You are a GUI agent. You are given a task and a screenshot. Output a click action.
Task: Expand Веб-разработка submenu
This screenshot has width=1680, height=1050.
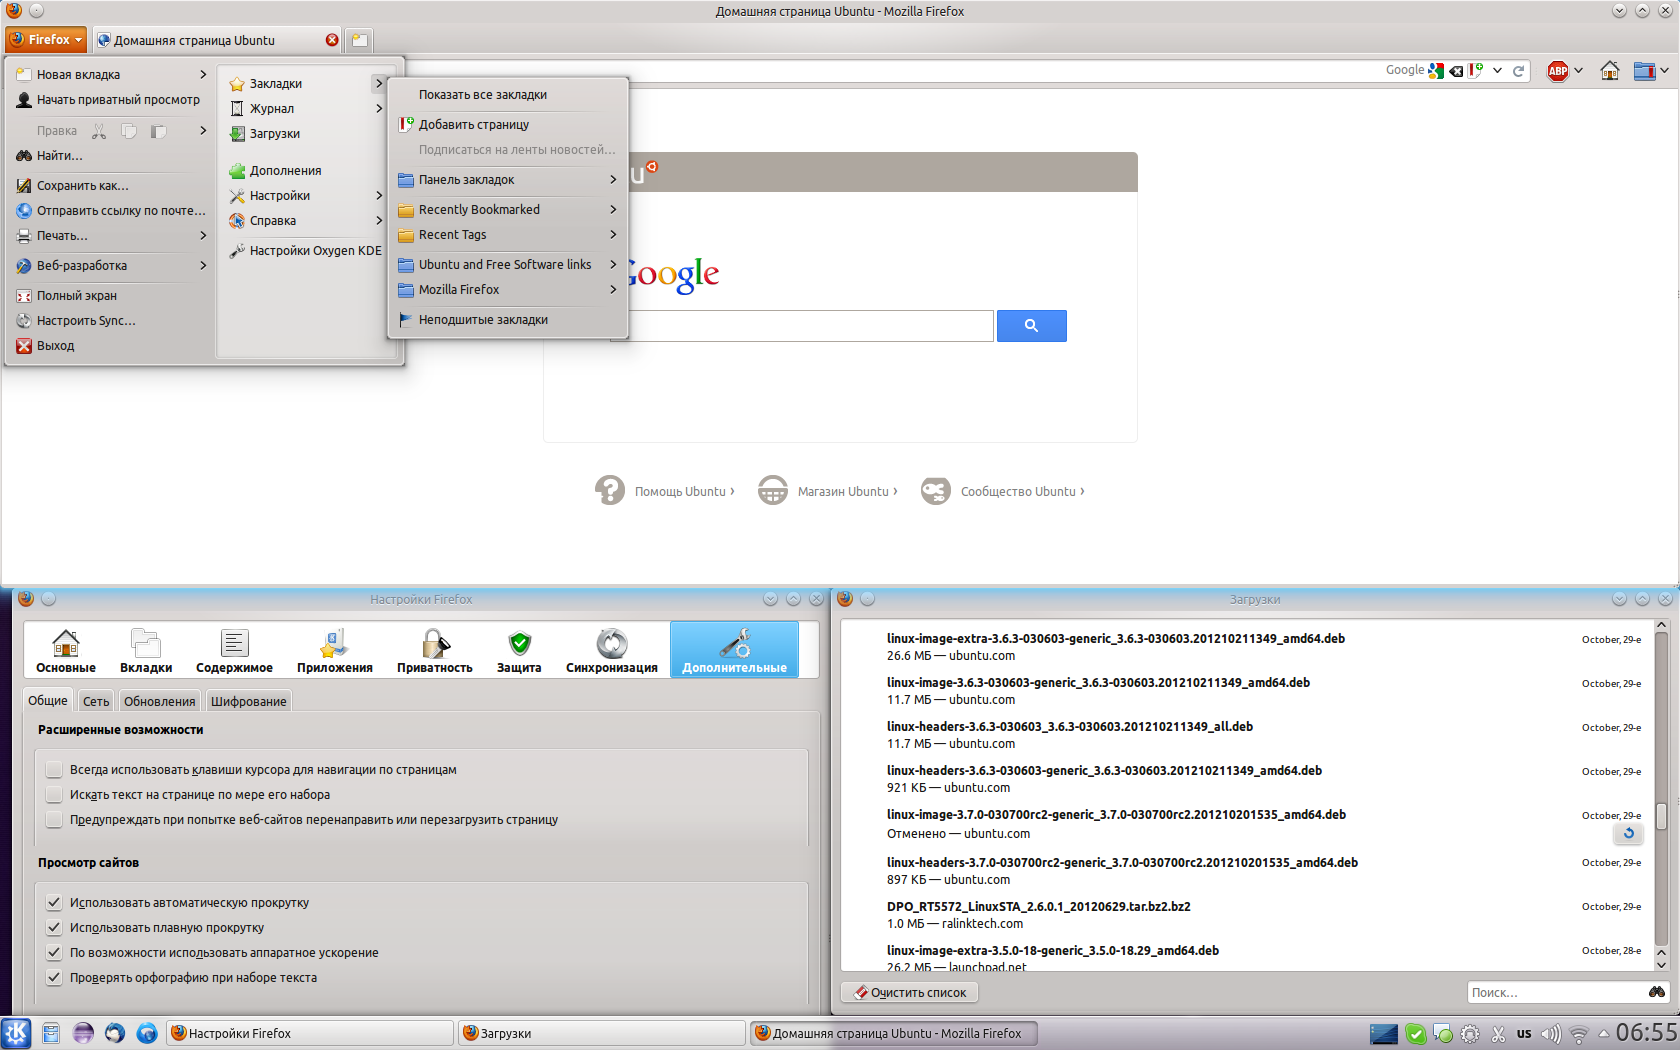[111, 266]
